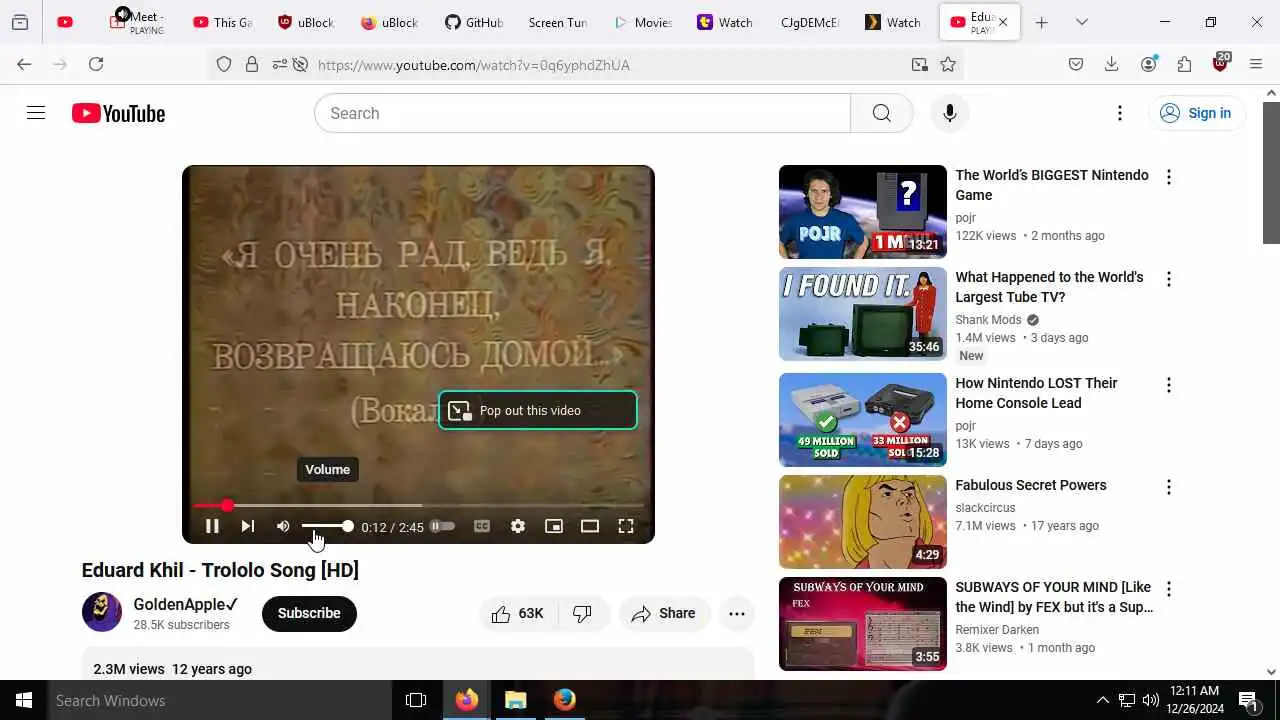Click Pop out this video
The width and height of the screenshot is (1280, 720).
coord(538,410)
